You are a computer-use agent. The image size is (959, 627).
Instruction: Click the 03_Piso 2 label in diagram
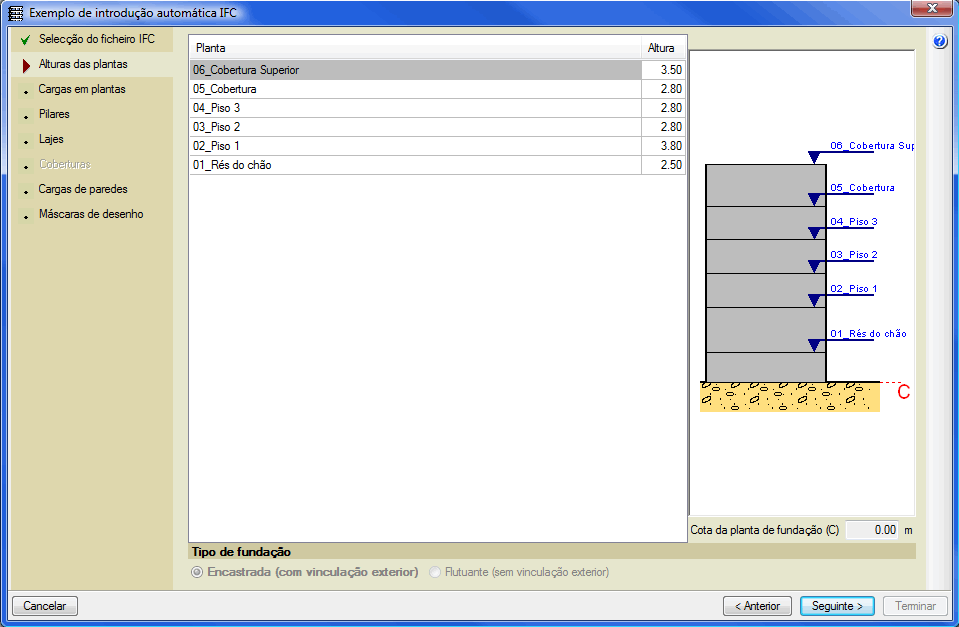[x=854, y=254]
